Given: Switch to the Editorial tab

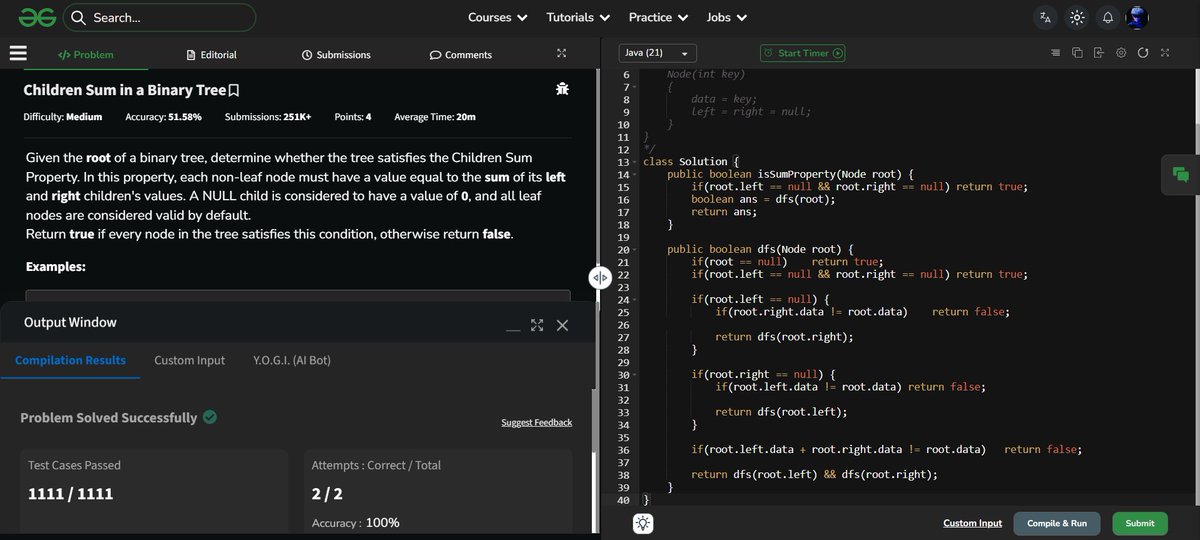Looking at the screenshot, I should 213,54.
